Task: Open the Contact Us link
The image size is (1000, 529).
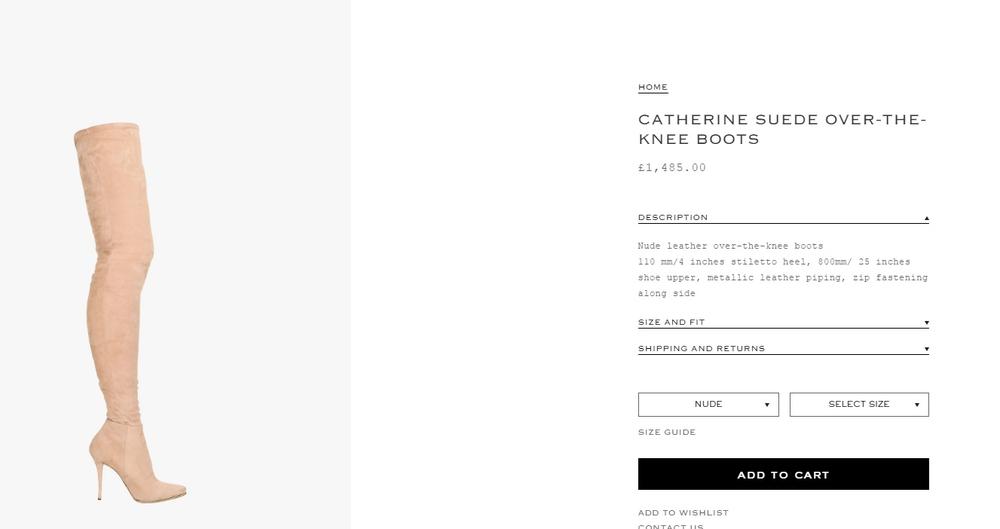Action: pos(670,526)
